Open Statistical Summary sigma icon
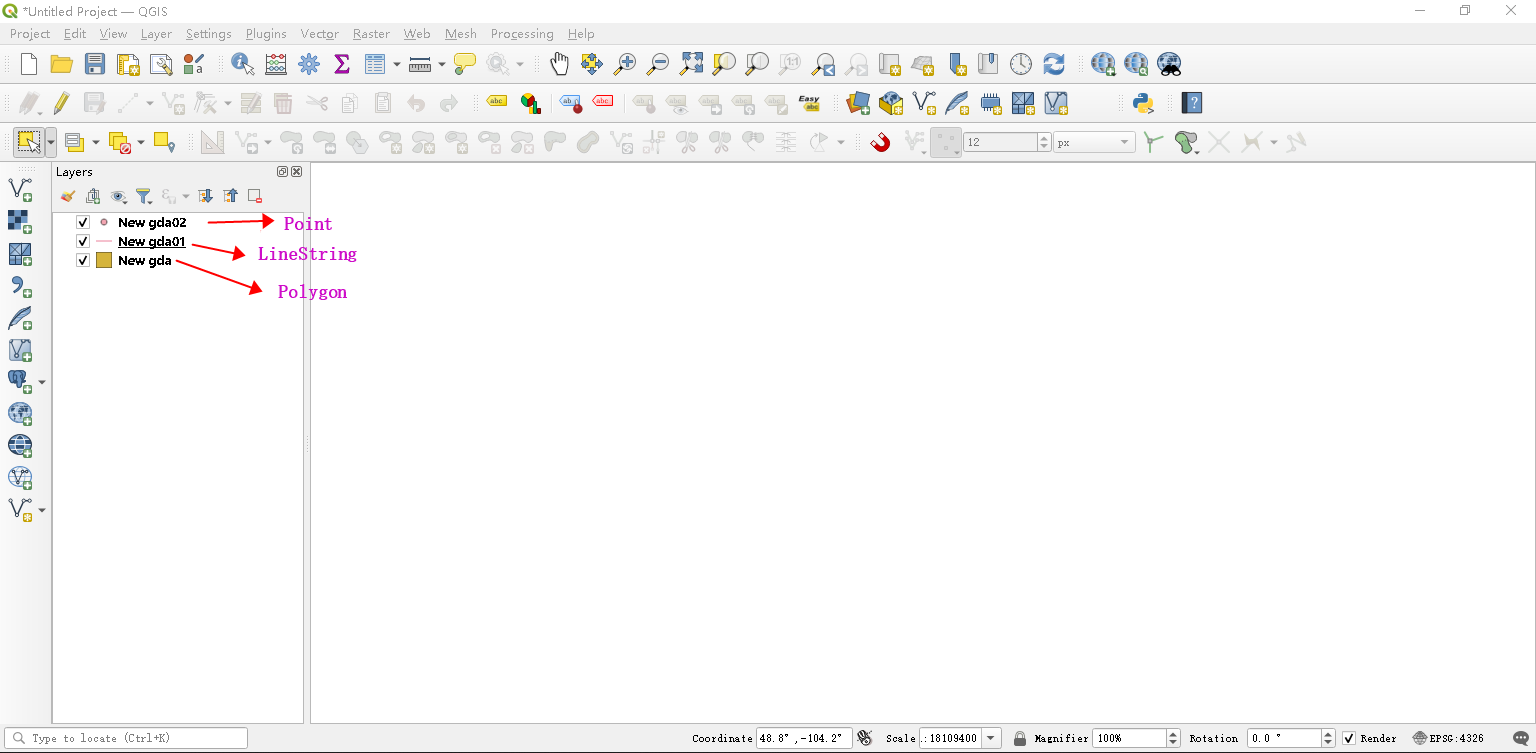This screenshot has width=1536, height=753. click(342, 64)
